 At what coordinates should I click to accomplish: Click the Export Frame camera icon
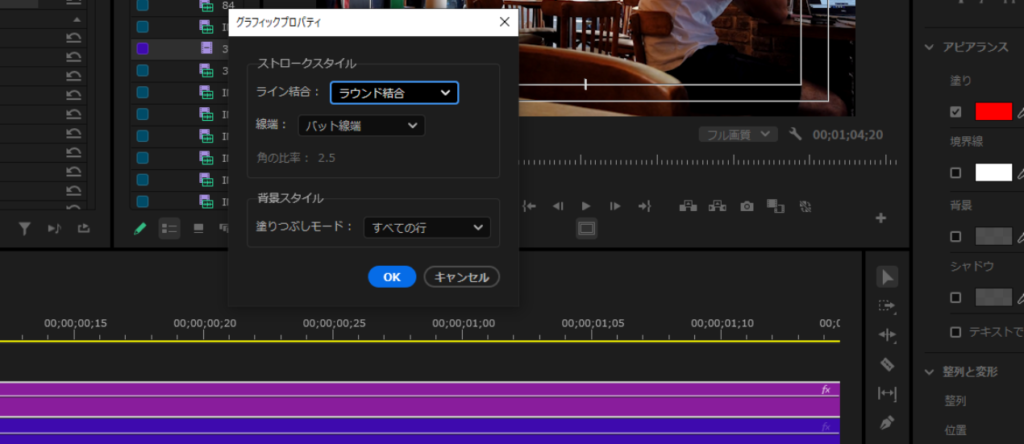coord(746,206)
